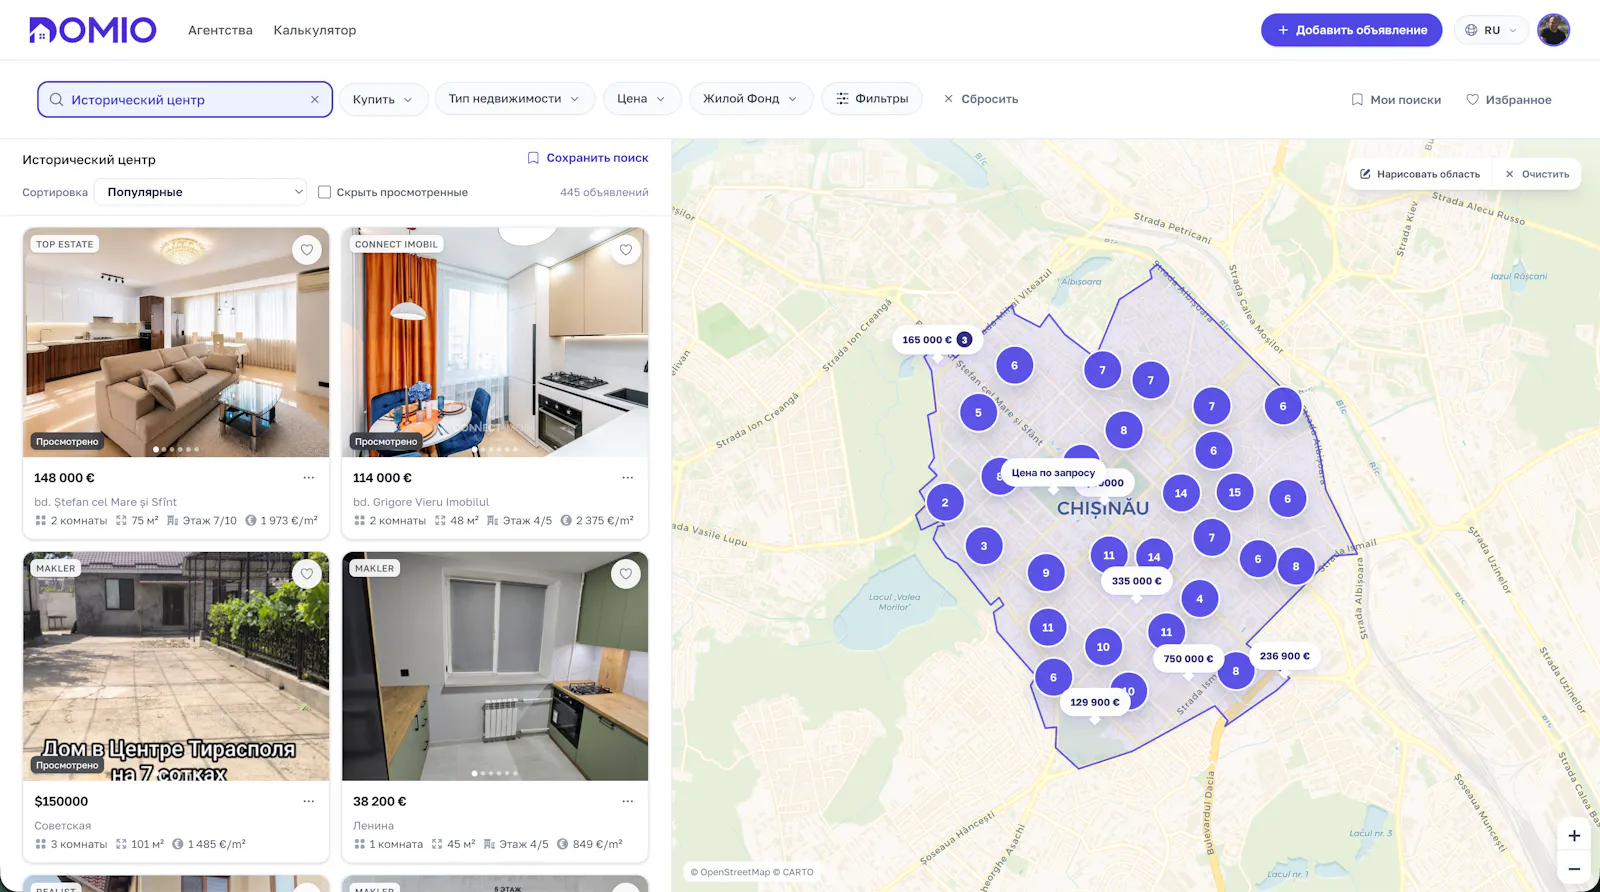Open the 38 200 € kitchen photo
Image resolution: width=1600 pixels, height=892 pixels.
point(495,666)
